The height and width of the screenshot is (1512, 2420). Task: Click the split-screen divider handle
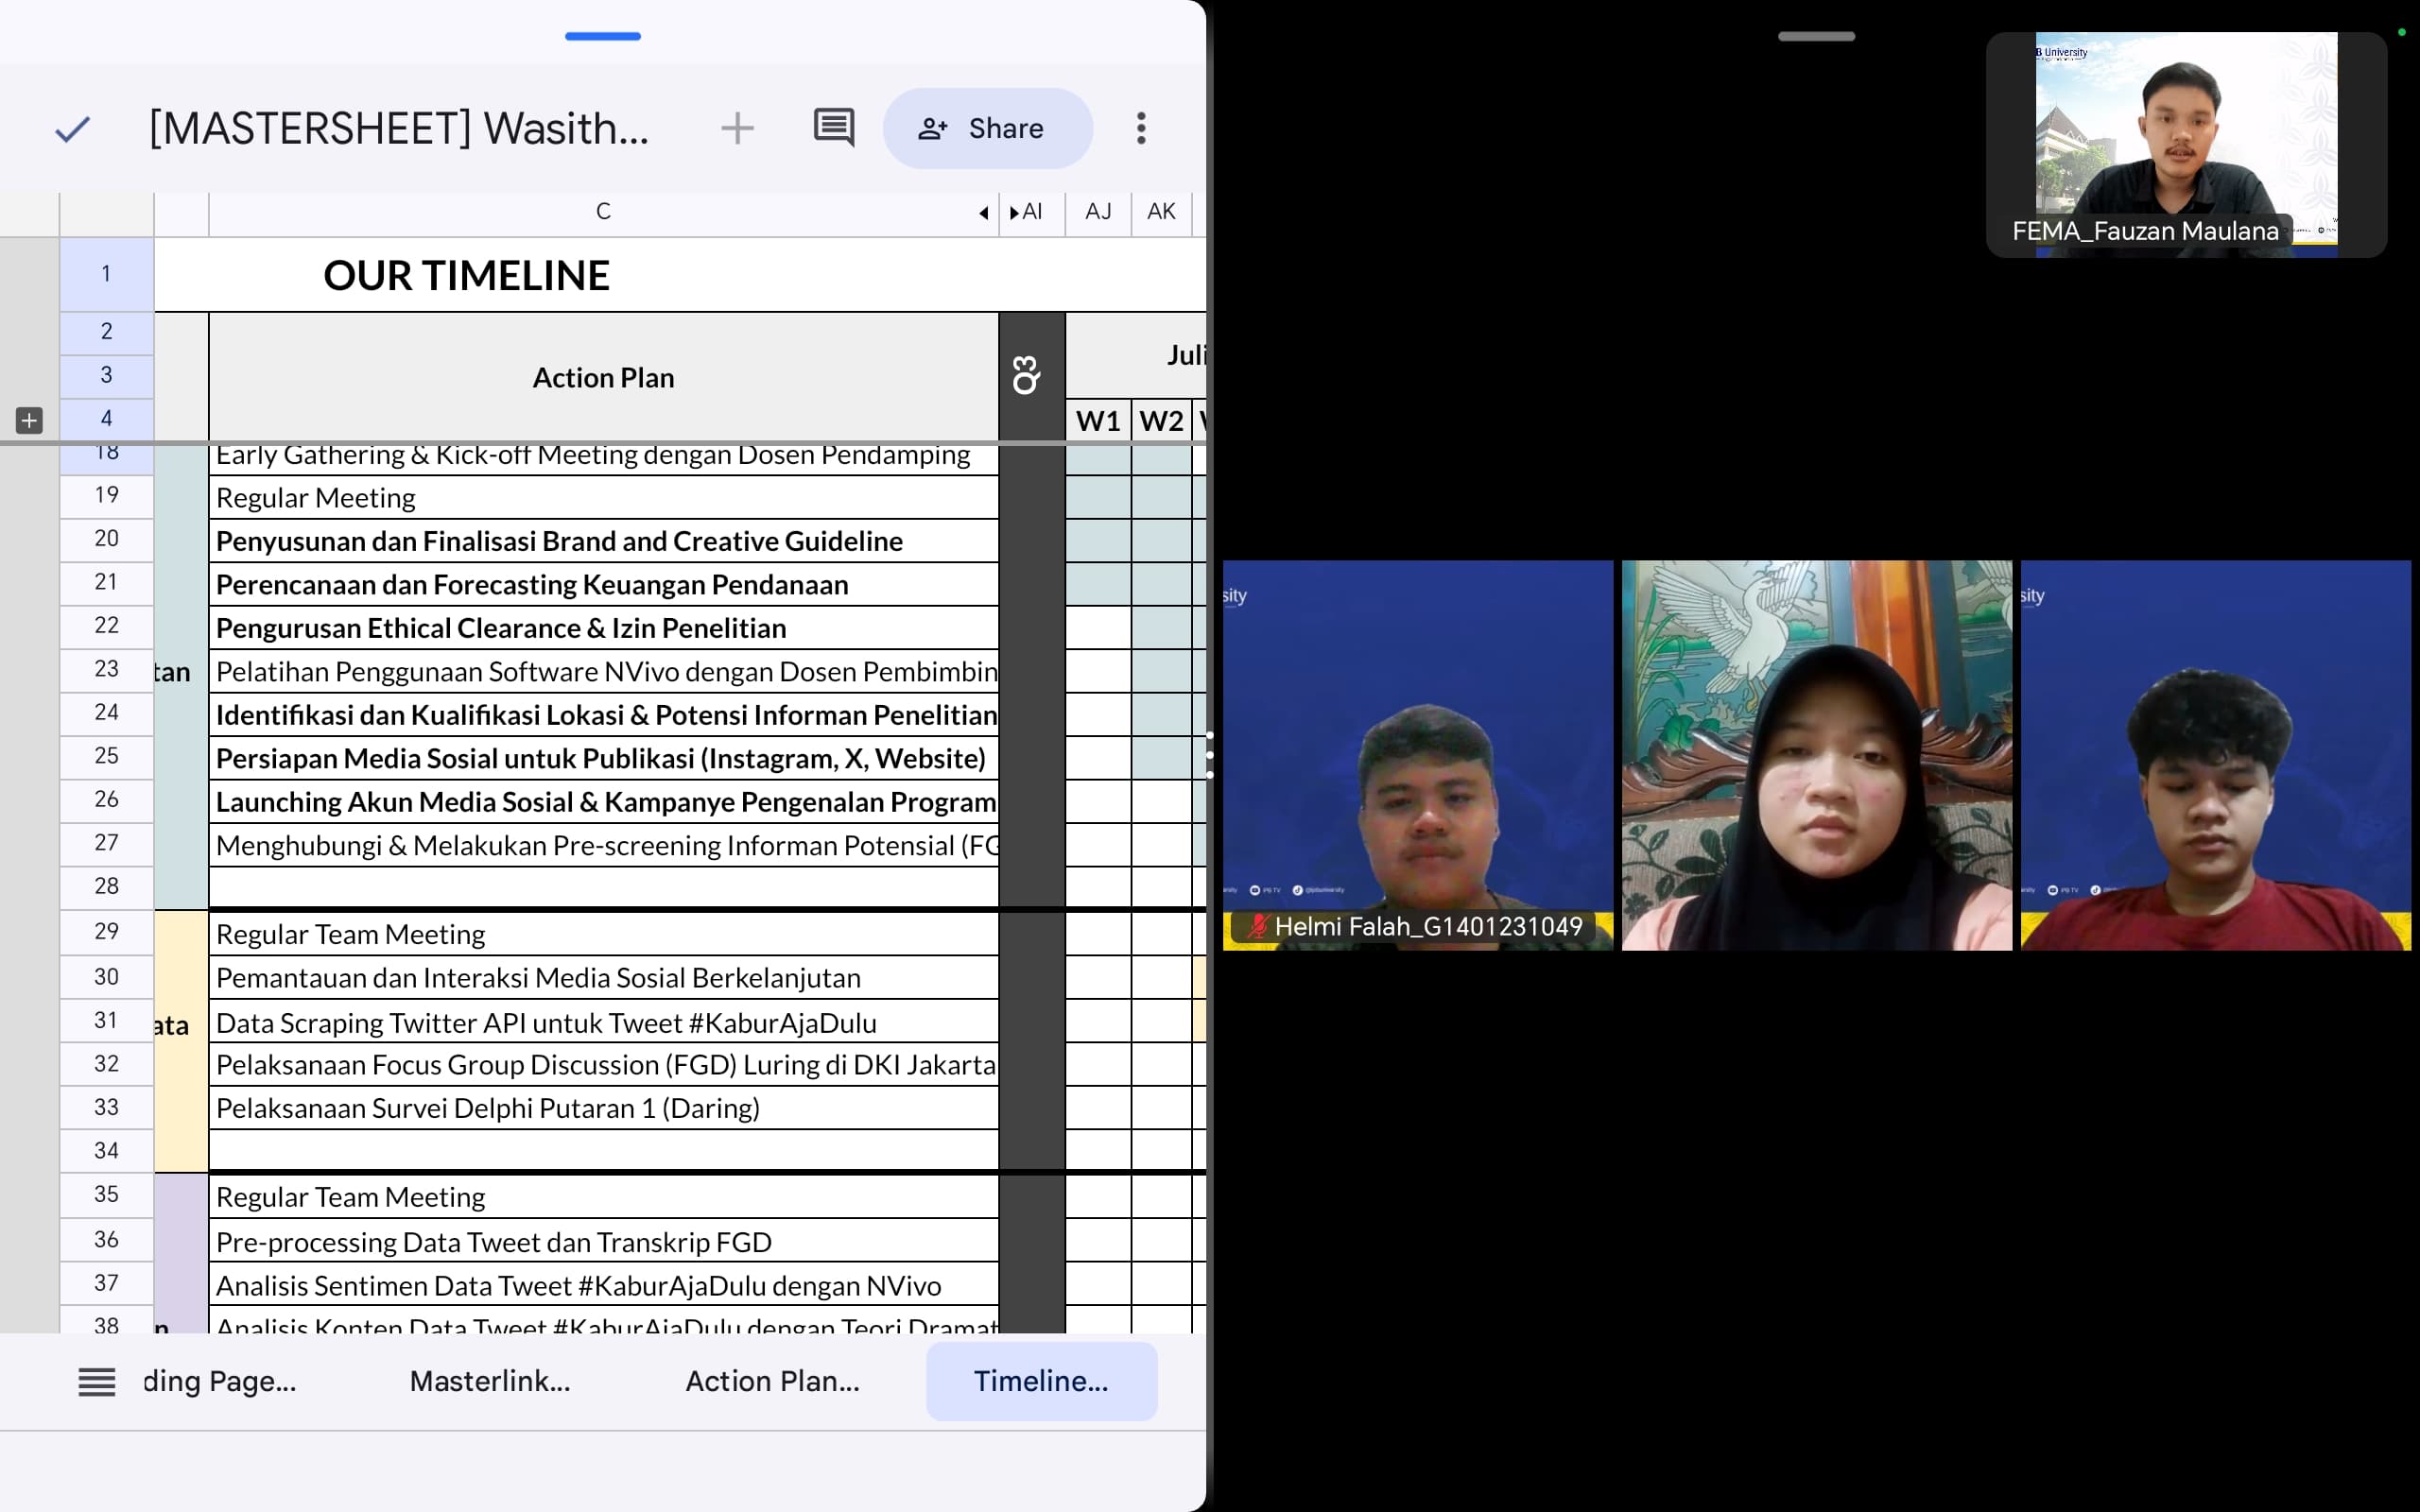[x=1209, y=755]
